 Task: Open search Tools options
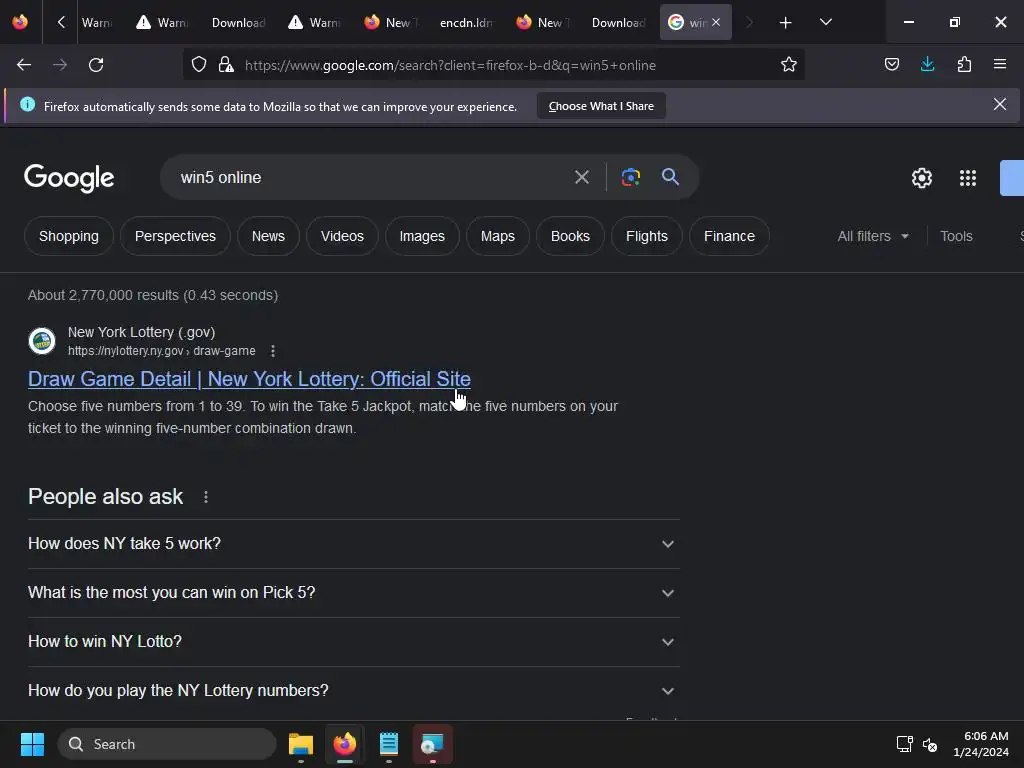pyautogui.click(x=956, y=236)
